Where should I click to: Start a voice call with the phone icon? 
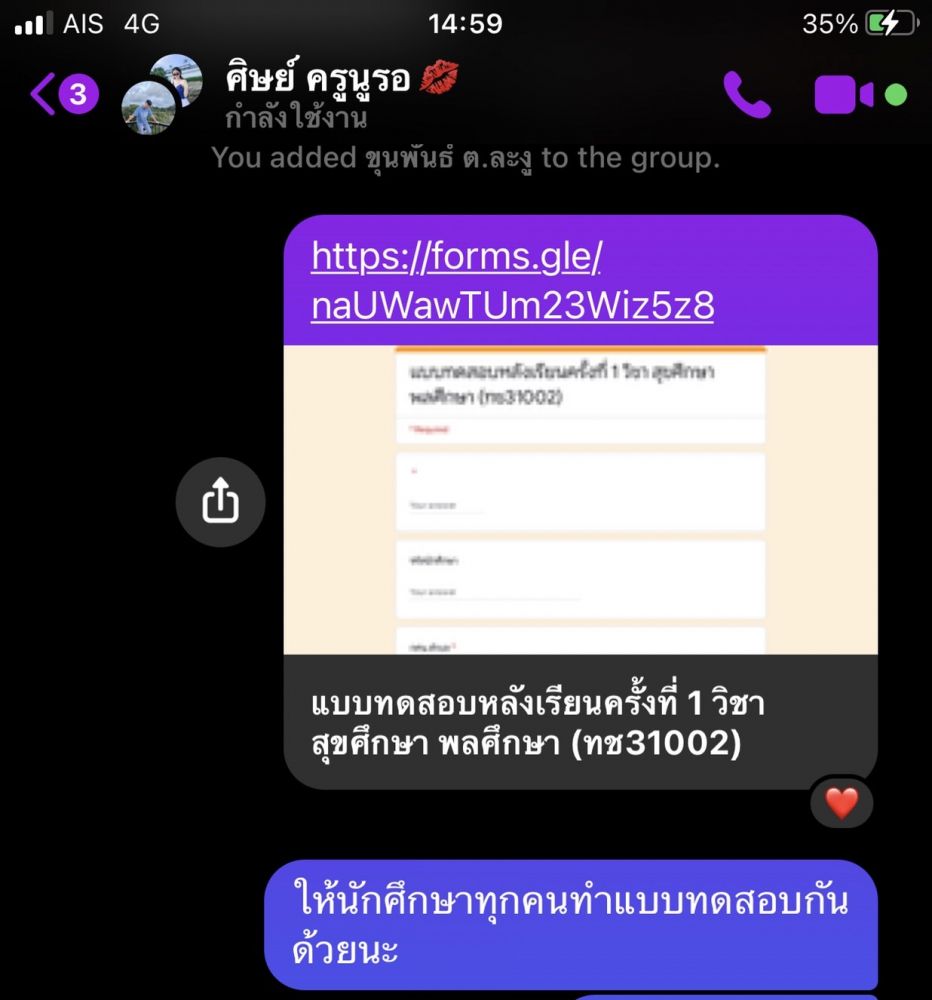tap(747, 94)
